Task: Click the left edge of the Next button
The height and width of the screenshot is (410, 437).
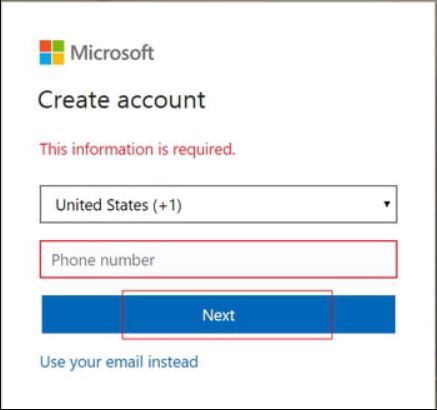Action: coord(47,314)
